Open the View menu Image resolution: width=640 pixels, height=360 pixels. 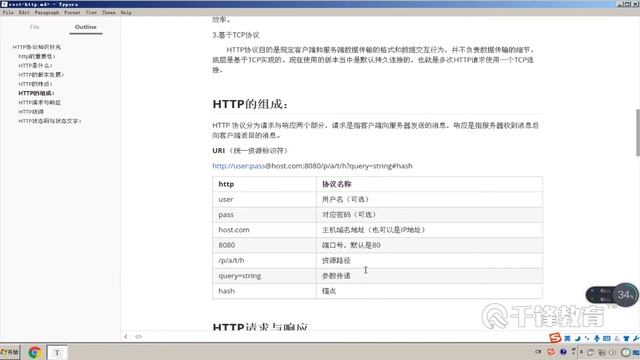pos(91,13)
